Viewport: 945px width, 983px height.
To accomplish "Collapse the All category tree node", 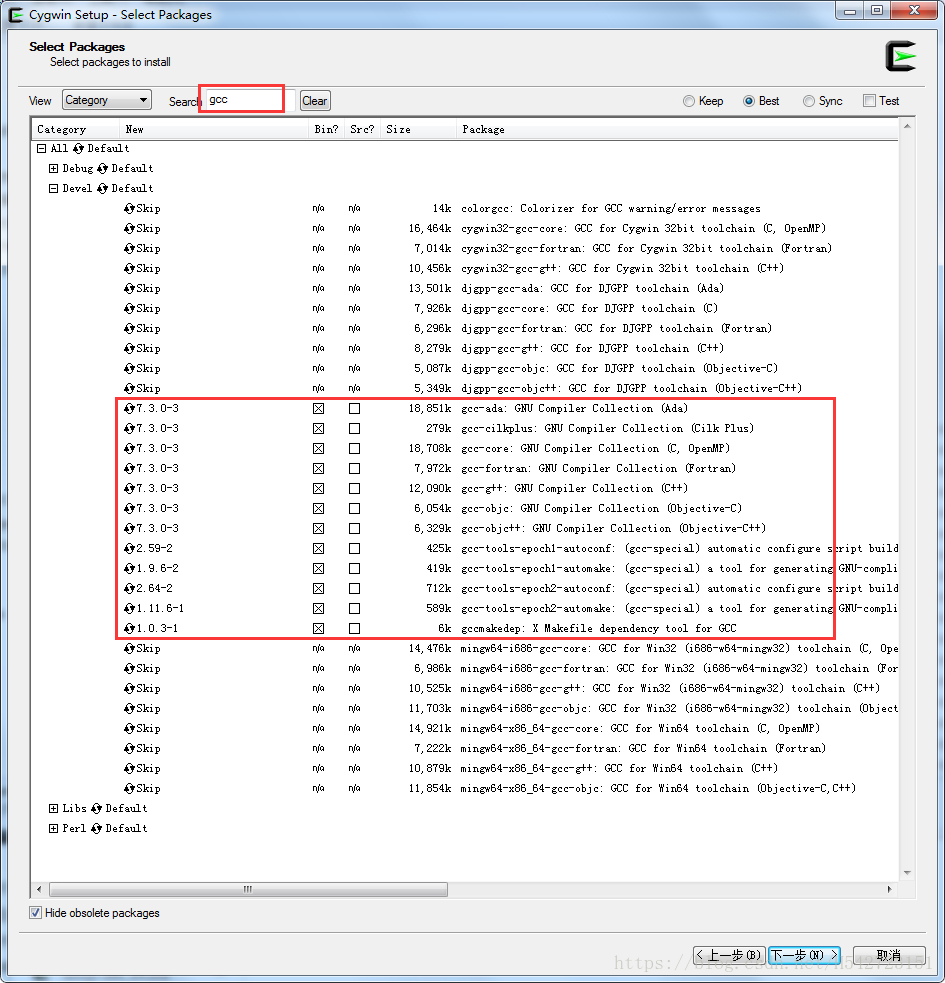I will [x=41, y=149].
